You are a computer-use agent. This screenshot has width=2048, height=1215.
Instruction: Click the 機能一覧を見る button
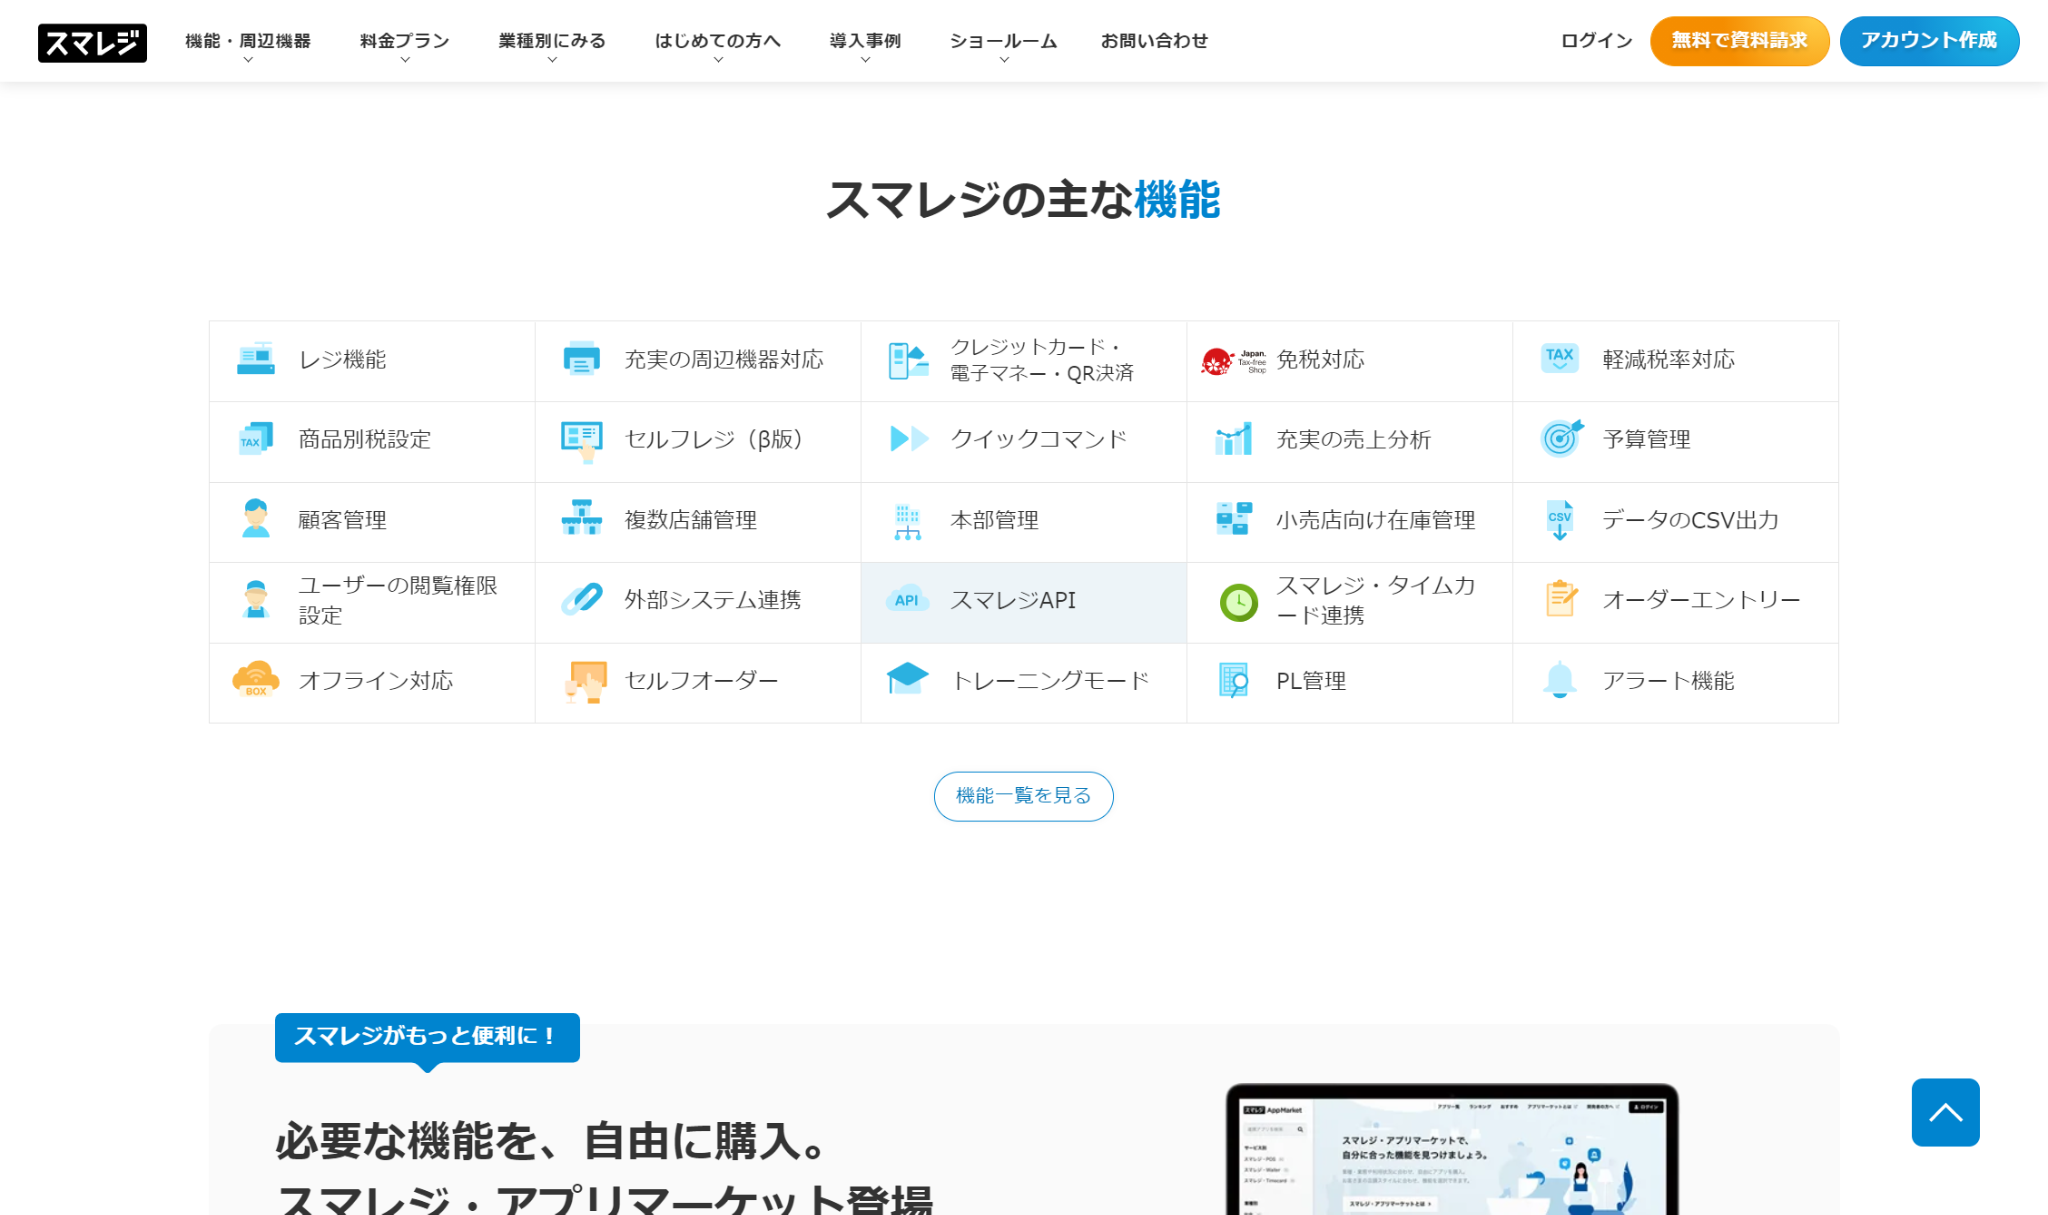coord(1023,796)
